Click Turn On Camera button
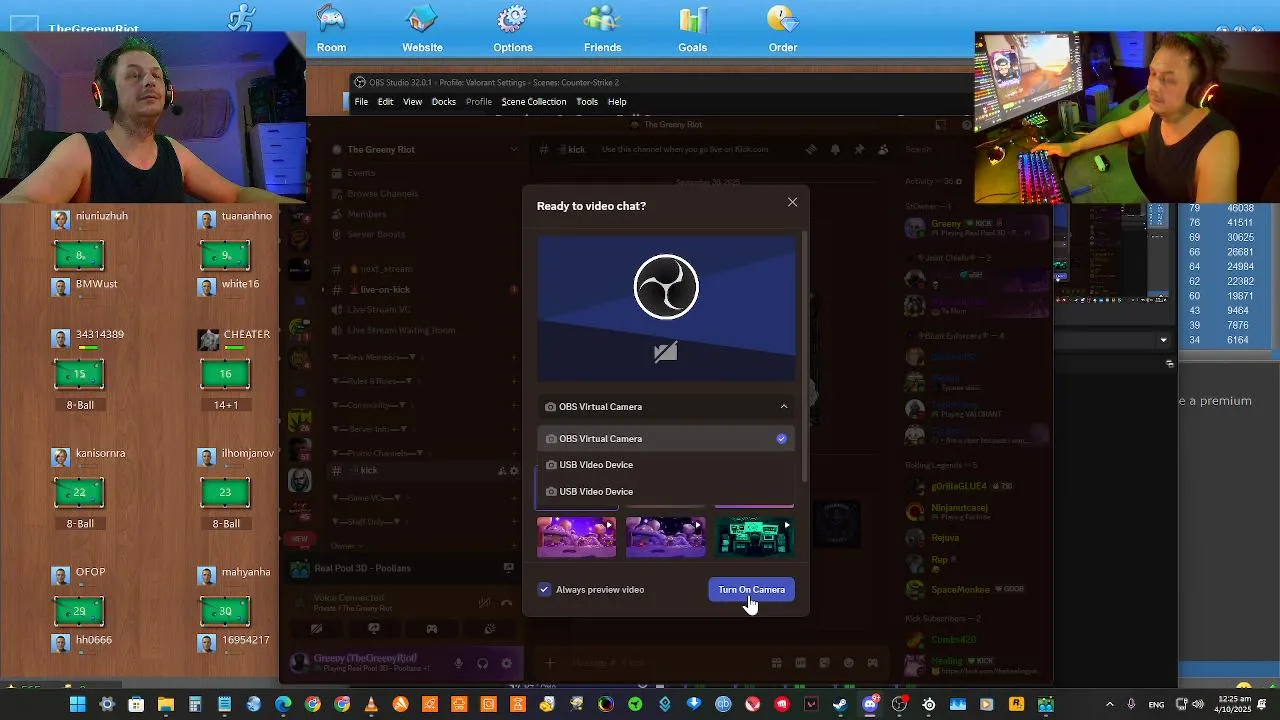1280x720 pixels. [752, 590]
